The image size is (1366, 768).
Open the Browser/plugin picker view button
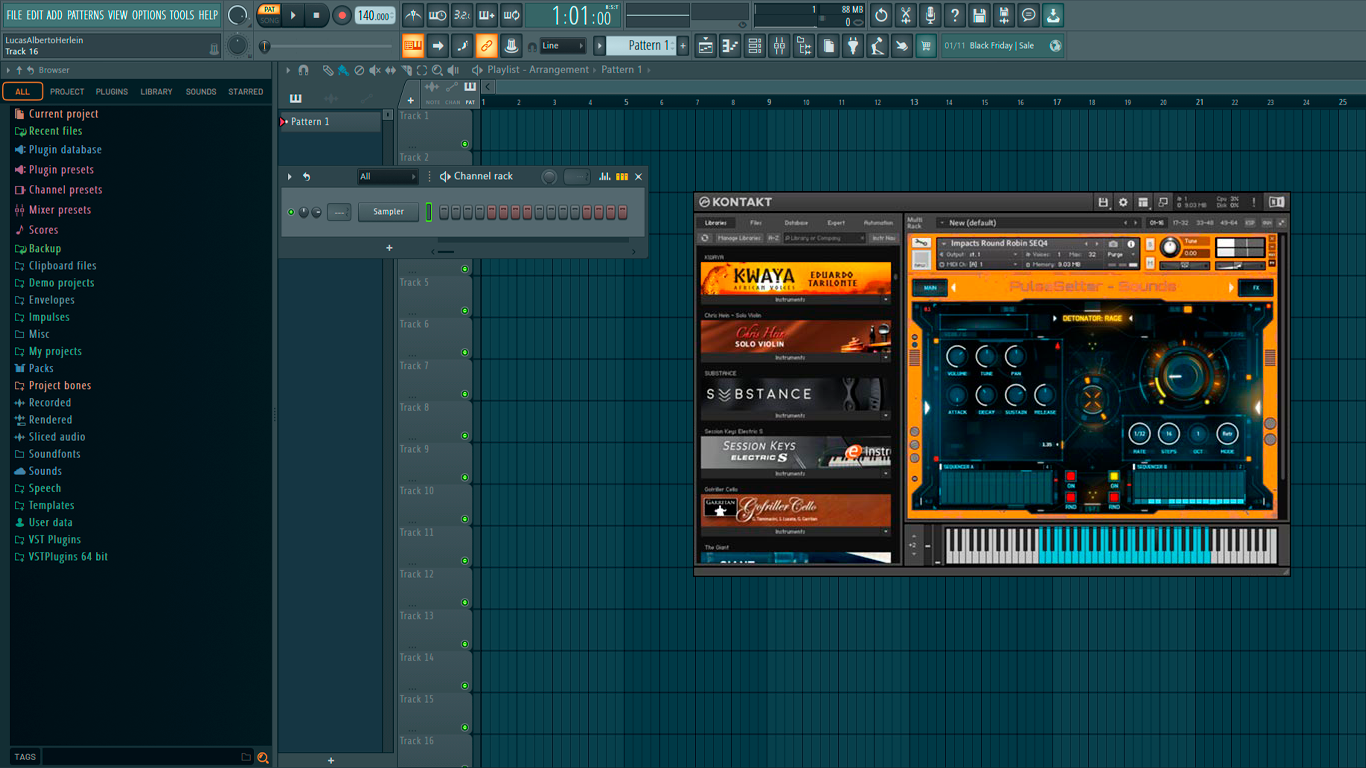click(x=804, y=45)
